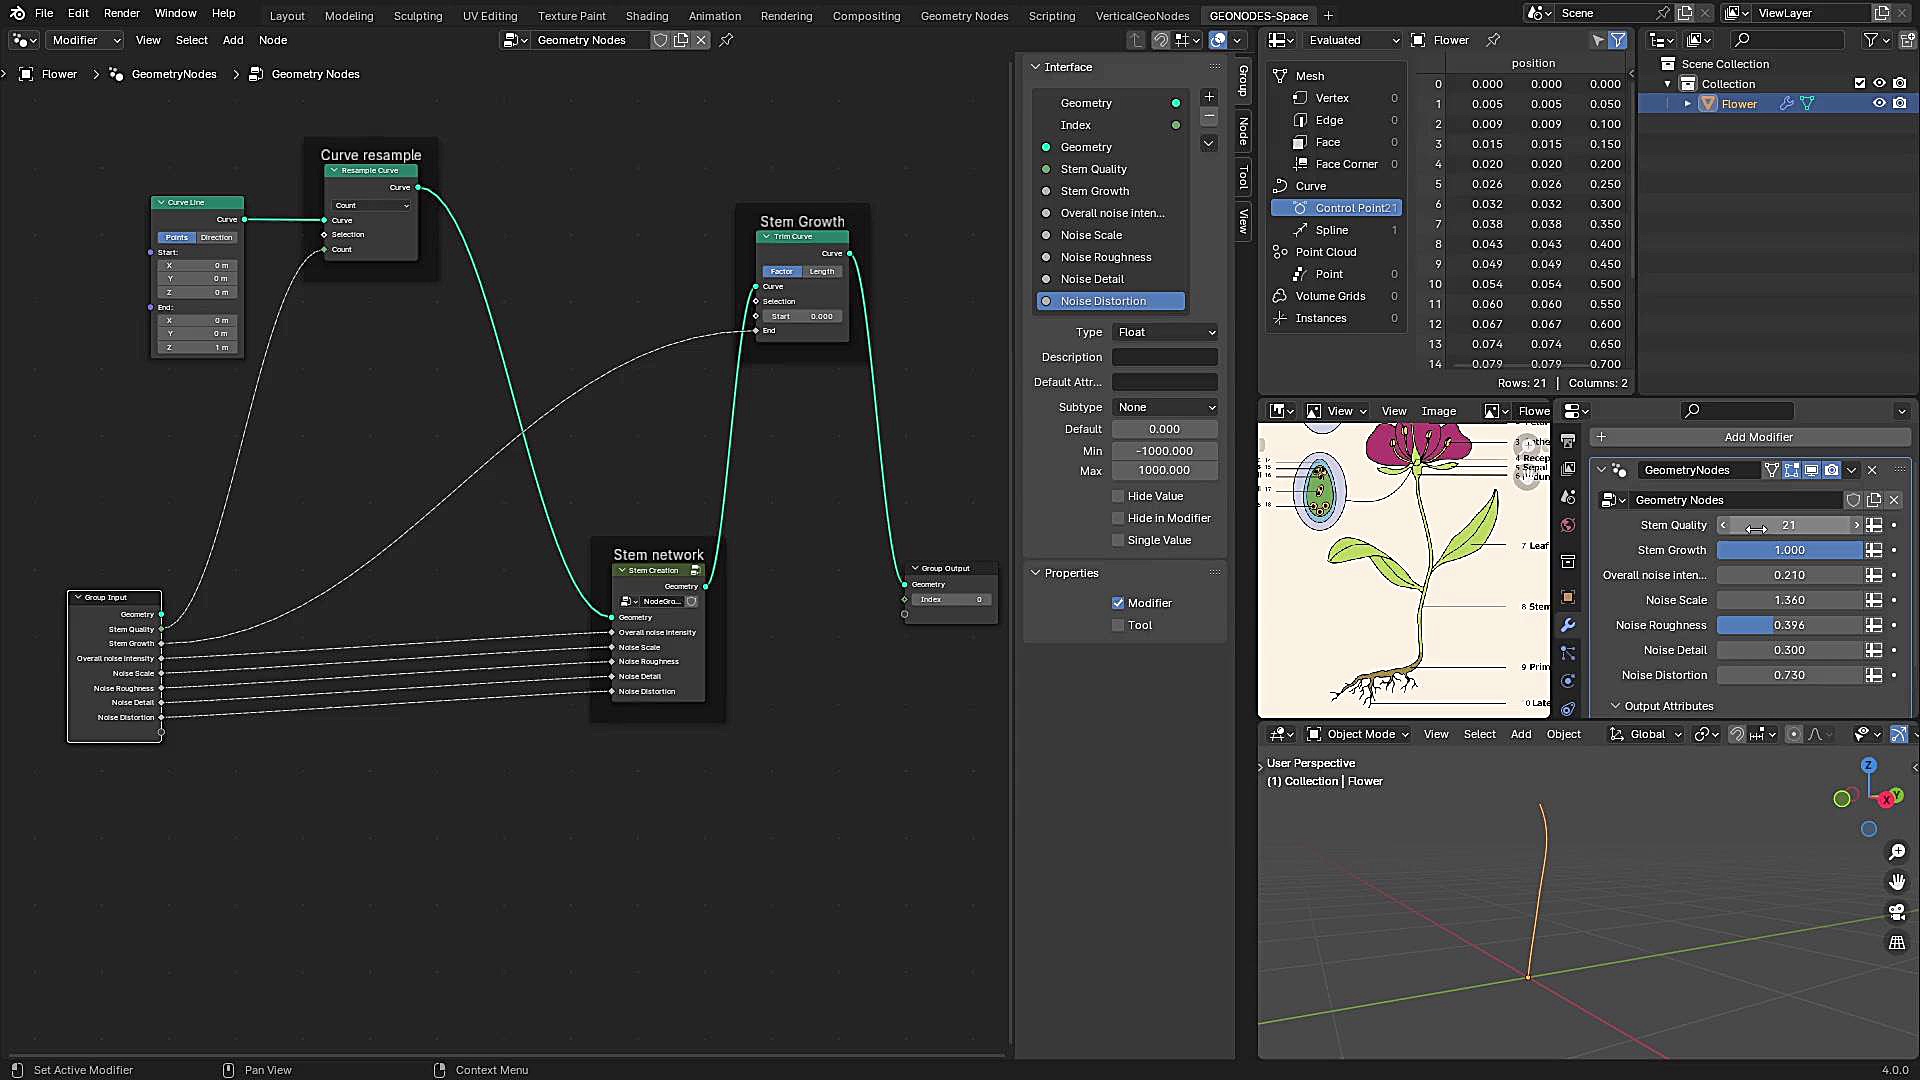
Task: Toggle camera view icon in viewport
Action: (1896, 912)
